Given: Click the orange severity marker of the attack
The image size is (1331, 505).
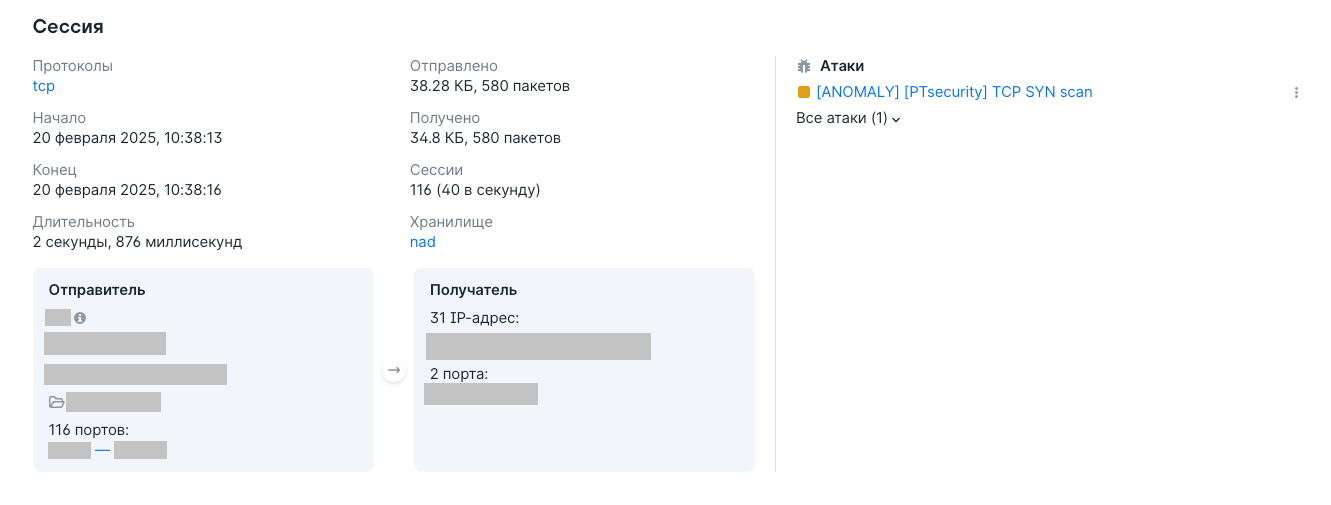Looking at the screenshot, I should (x=803, y=92).
